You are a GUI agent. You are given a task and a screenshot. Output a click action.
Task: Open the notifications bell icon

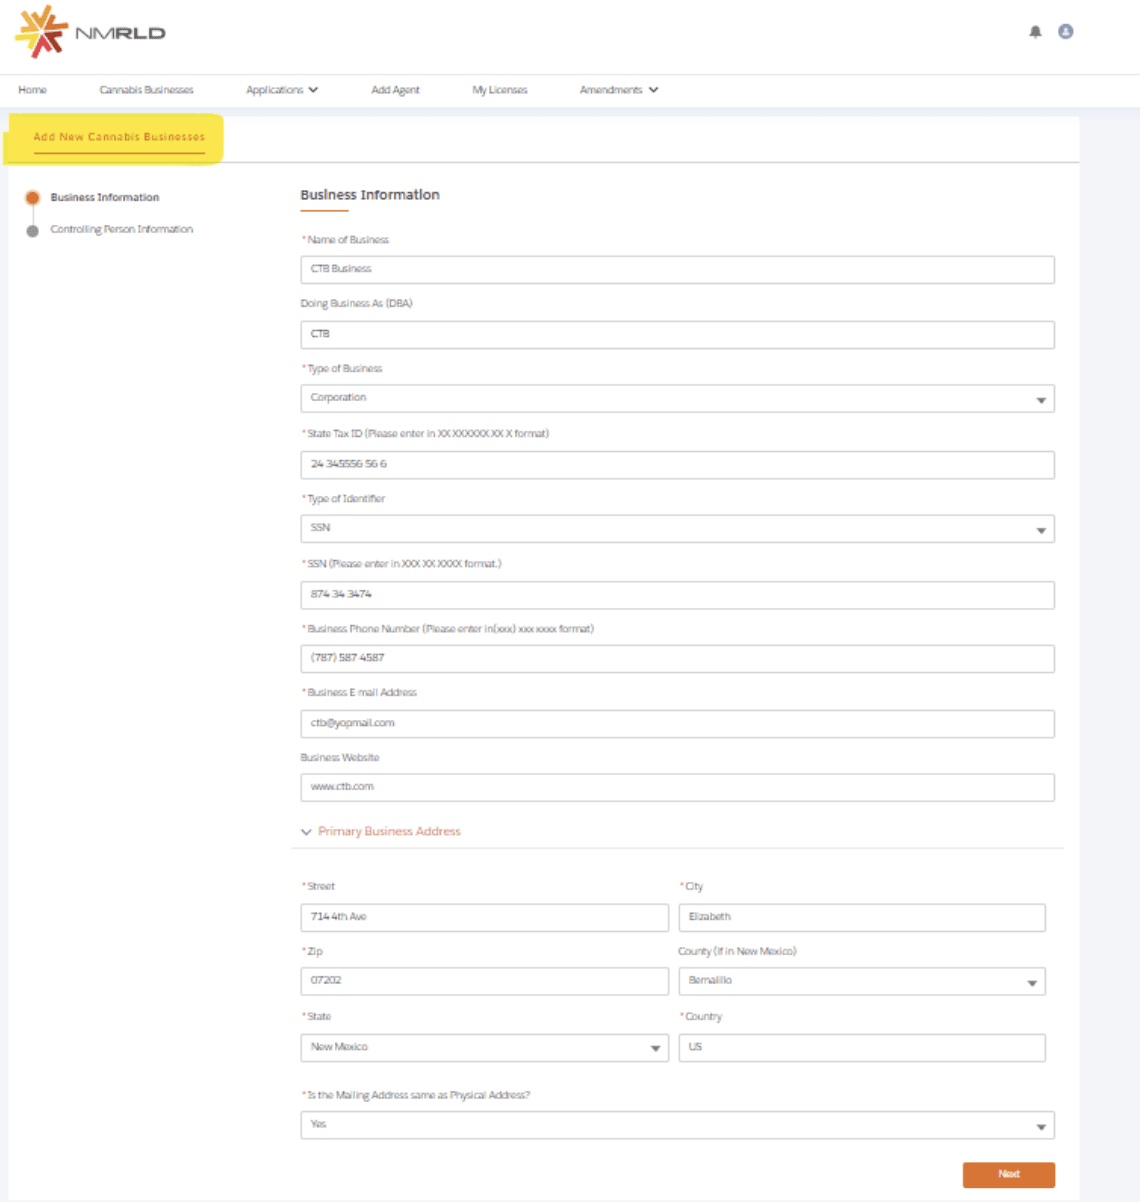tap(1035, 32)
